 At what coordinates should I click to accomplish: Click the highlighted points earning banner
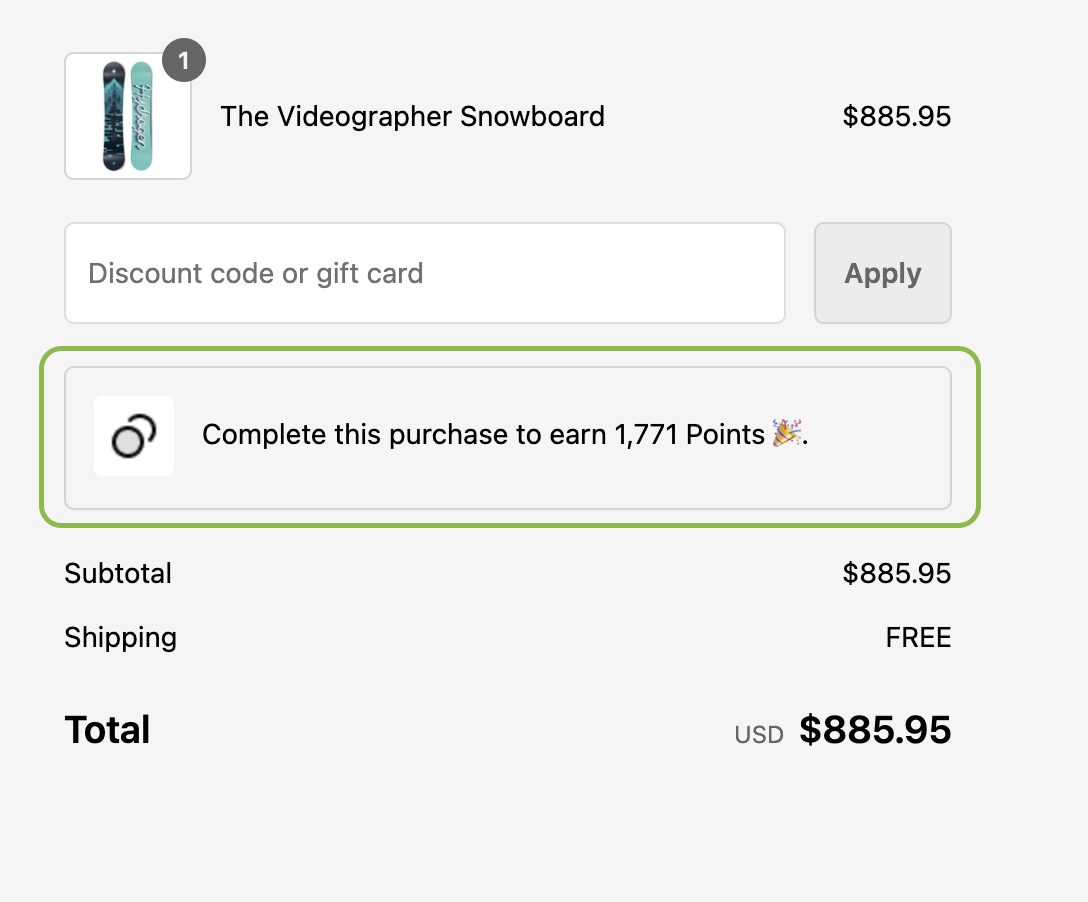[509, 437]
